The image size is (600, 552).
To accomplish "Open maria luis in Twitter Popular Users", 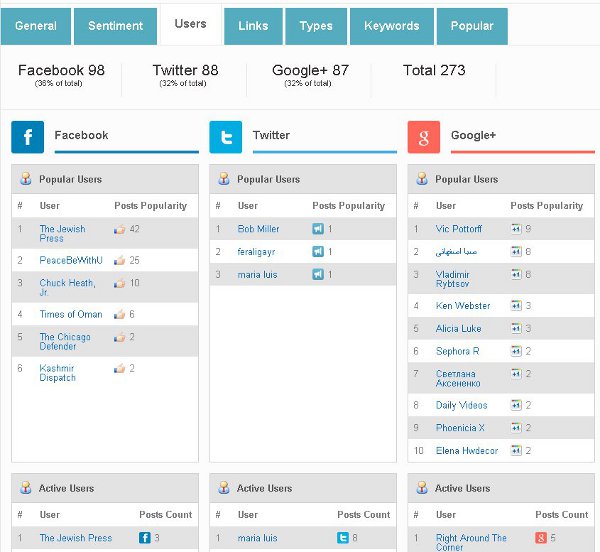I will [257, 274].
